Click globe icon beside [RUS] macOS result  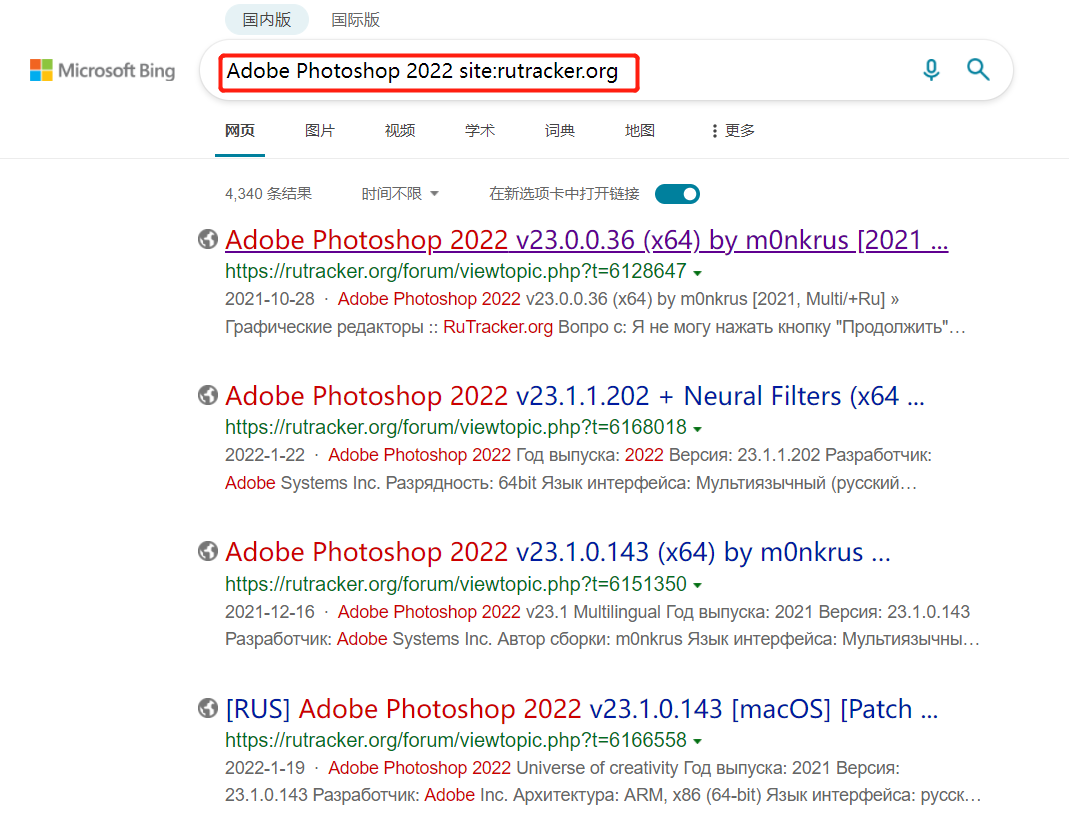(208, 708)
